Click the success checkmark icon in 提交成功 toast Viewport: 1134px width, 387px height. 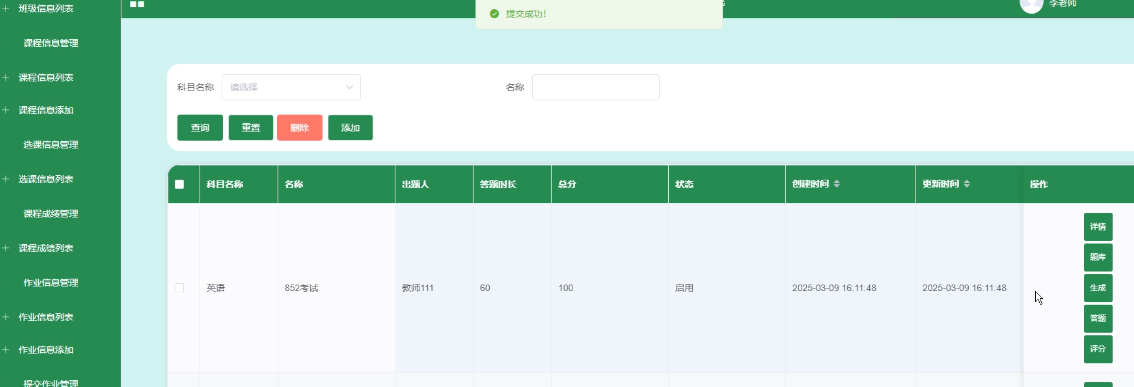tap(495, 14)
